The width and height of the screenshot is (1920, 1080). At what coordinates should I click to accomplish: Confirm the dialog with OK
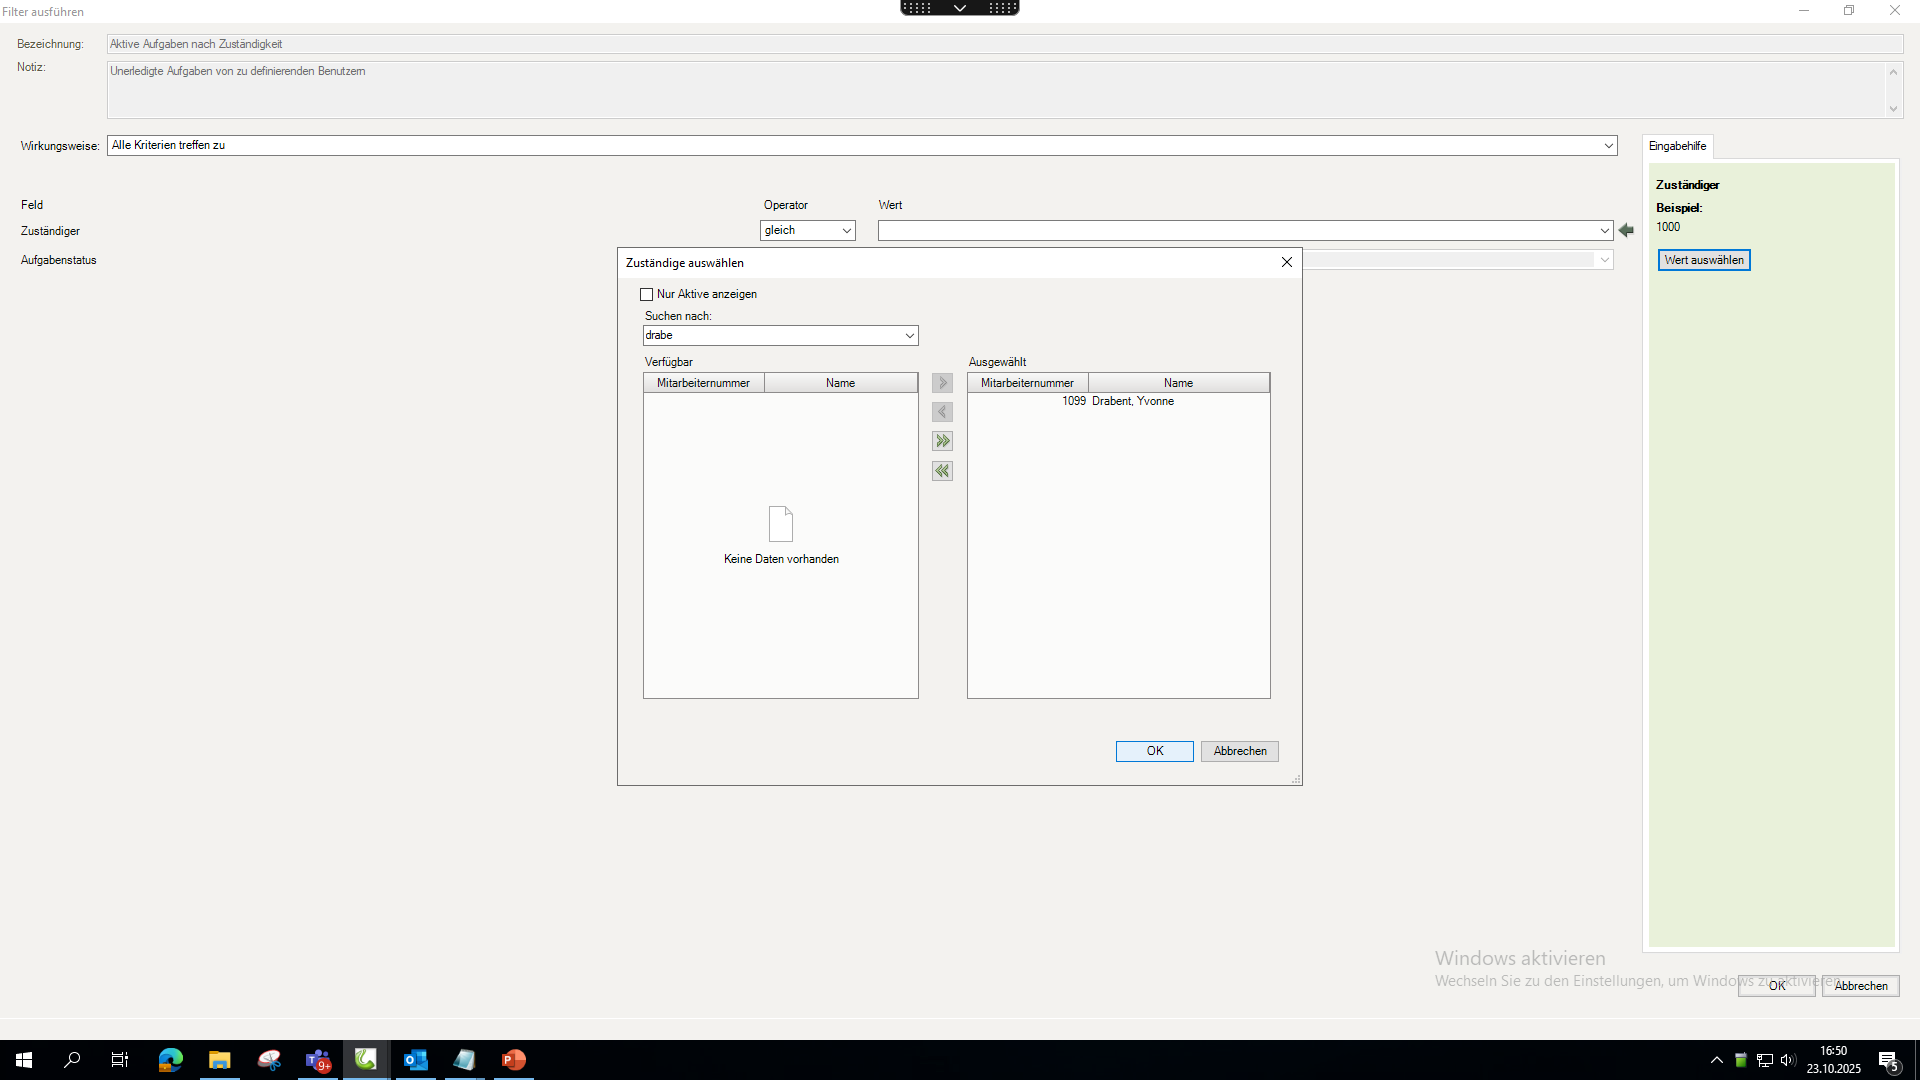pos(1154,751)
